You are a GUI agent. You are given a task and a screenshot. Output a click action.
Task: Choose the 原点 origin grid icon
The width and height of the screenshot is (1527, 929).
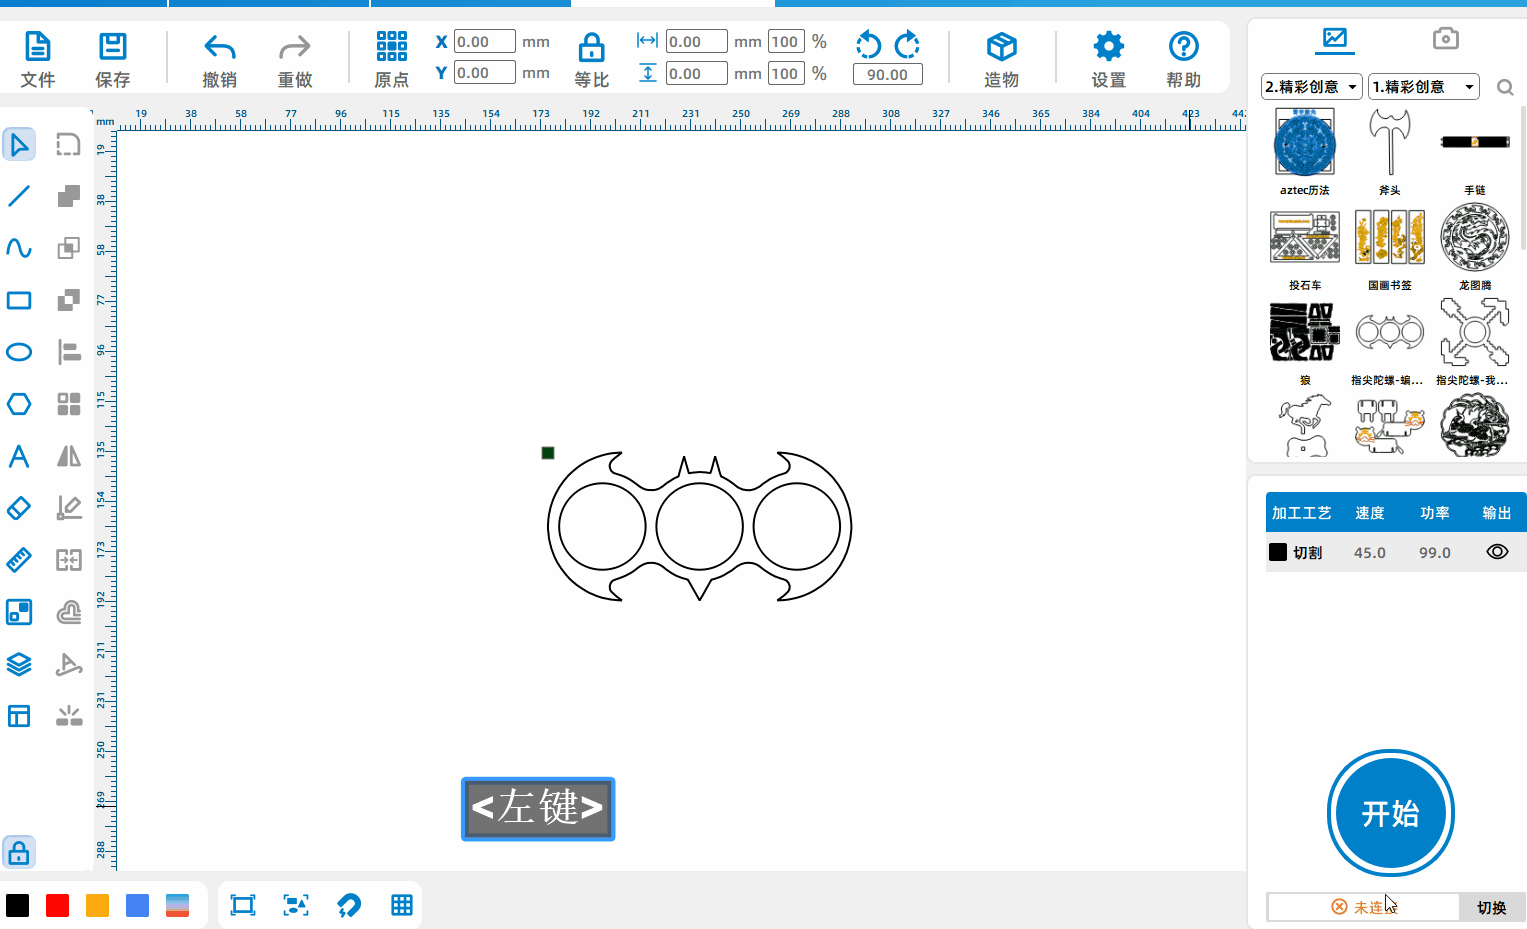[392, 46]
